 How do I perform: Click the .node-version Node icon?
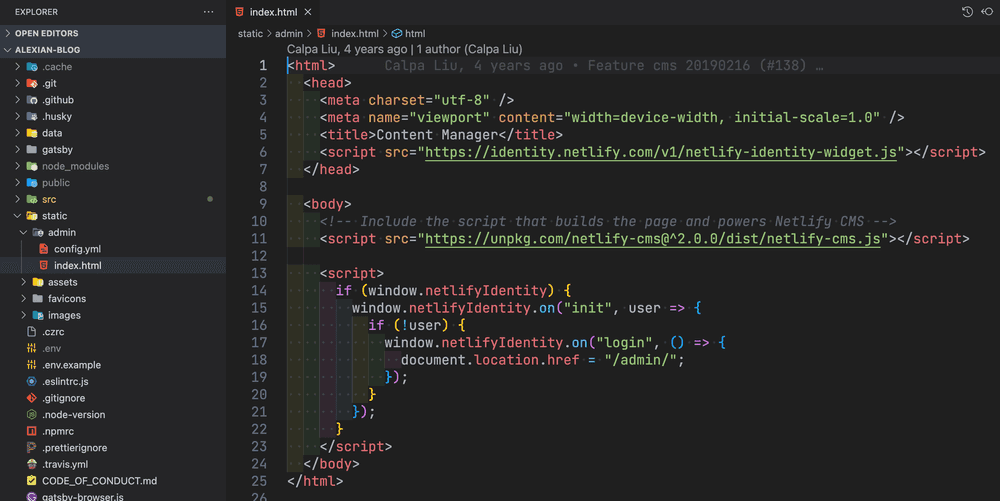pyautogui.click(x=32, y=414)
